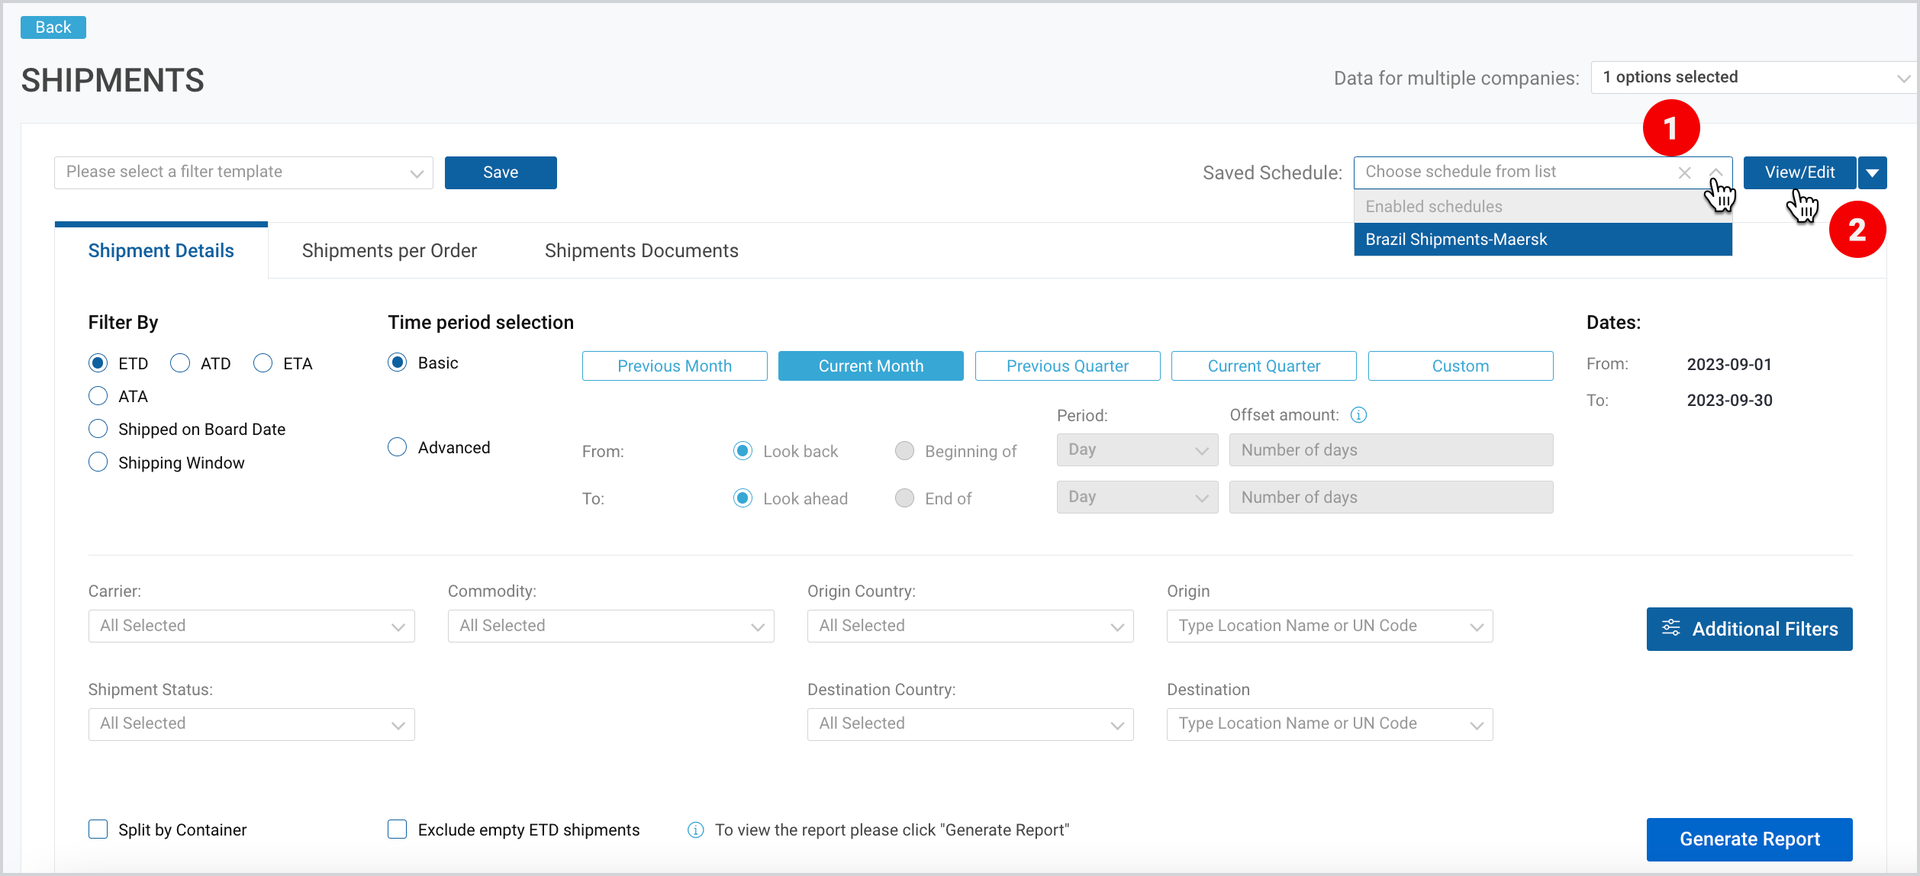Open the filter template dropdown
Viewport: 1920px width, 876px height.
click(x=244, y=172)
